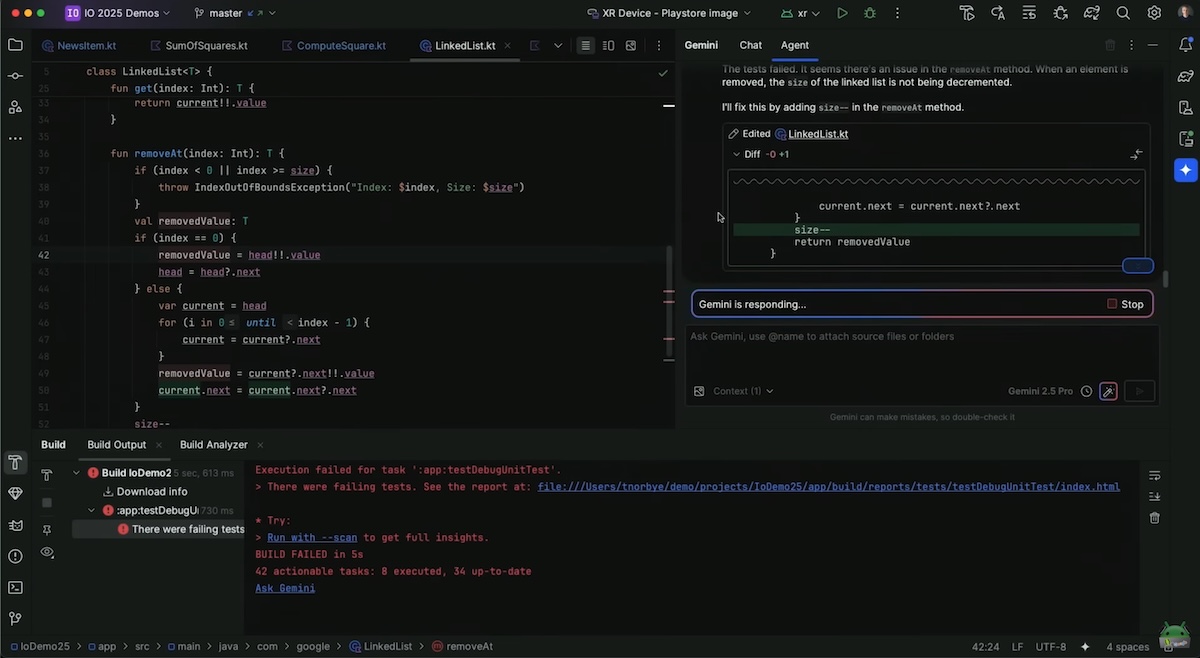This screenshot has width=1200, height=658.
Task: Stop the Gemini response
Action: [1126, 304]
